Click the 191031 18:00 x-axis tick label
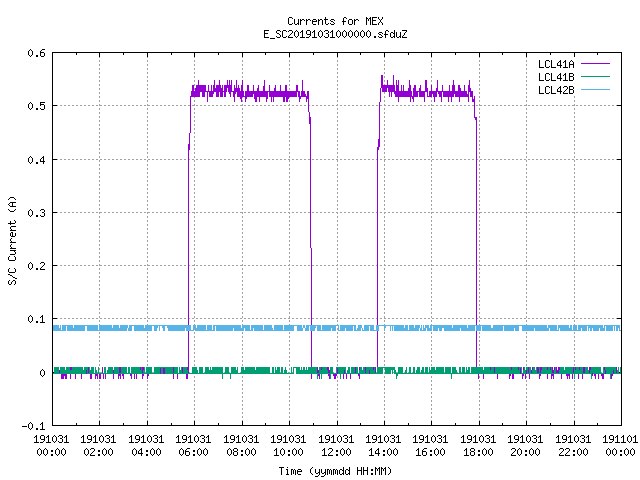640x480 pixels. click(478, 446)
